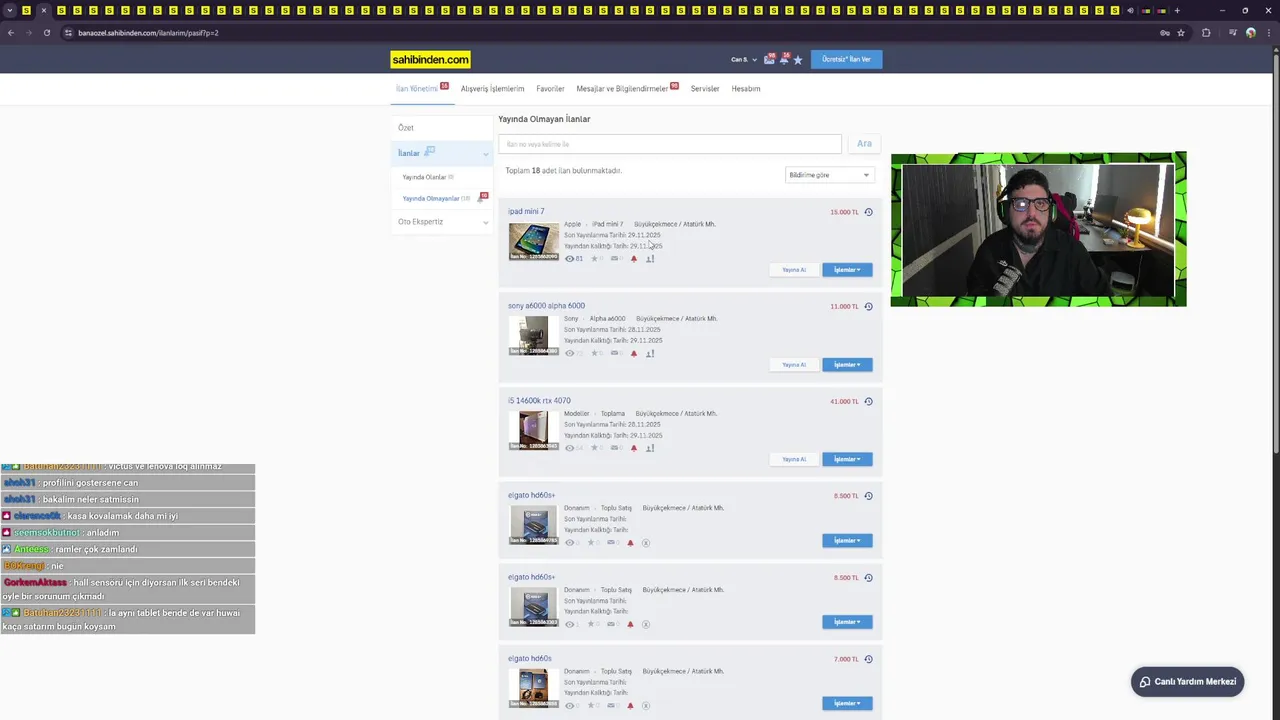1280x720 pixels.
Task: Expand the Oto Ekspertiz sidebar section
Action: pyautogui.click(x=486, y=222)
